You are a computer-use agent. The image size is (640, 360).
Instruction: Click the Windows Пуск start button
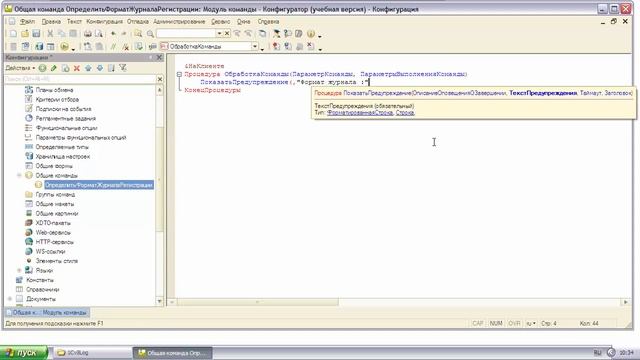pos(24,353)
